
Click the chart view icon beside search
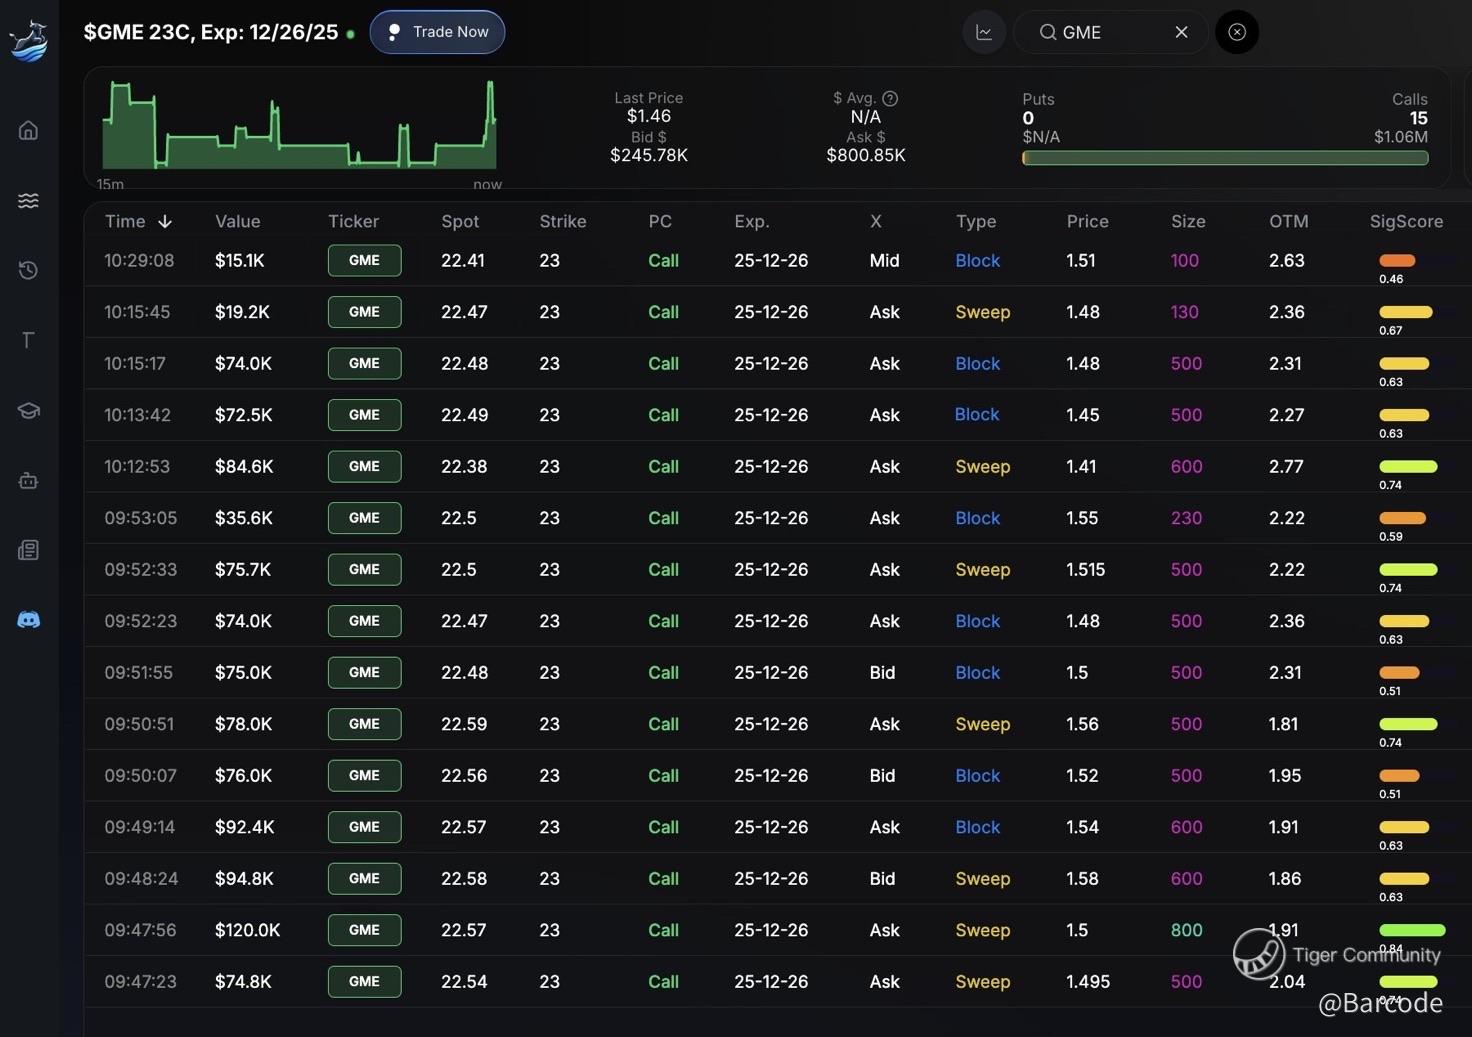pos(984,32)
